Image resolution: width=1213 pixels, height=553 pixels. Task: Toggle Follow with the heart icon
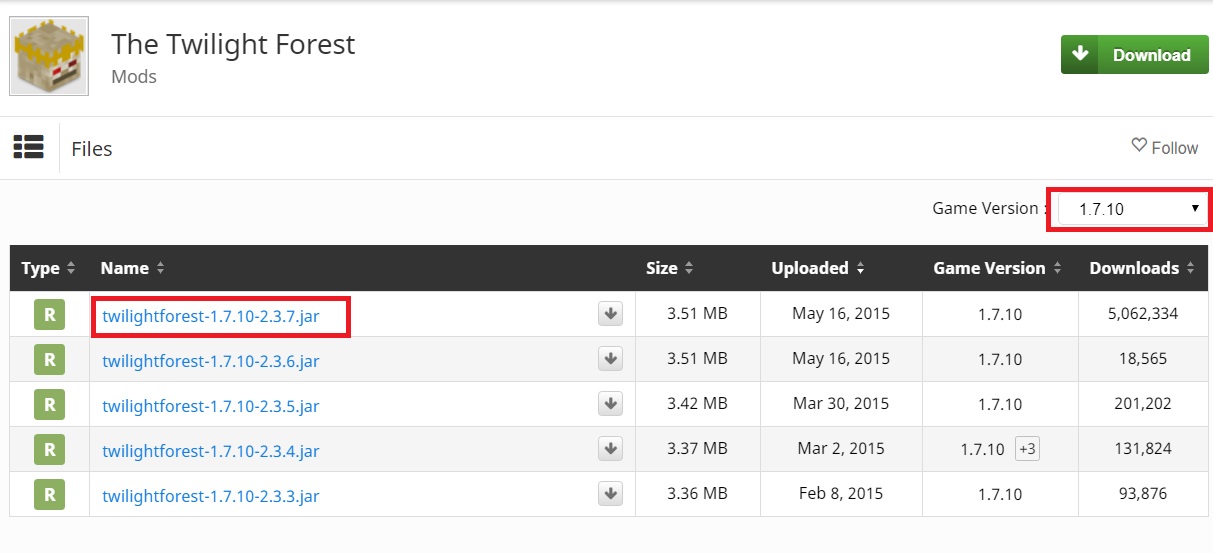point(1164,147)
